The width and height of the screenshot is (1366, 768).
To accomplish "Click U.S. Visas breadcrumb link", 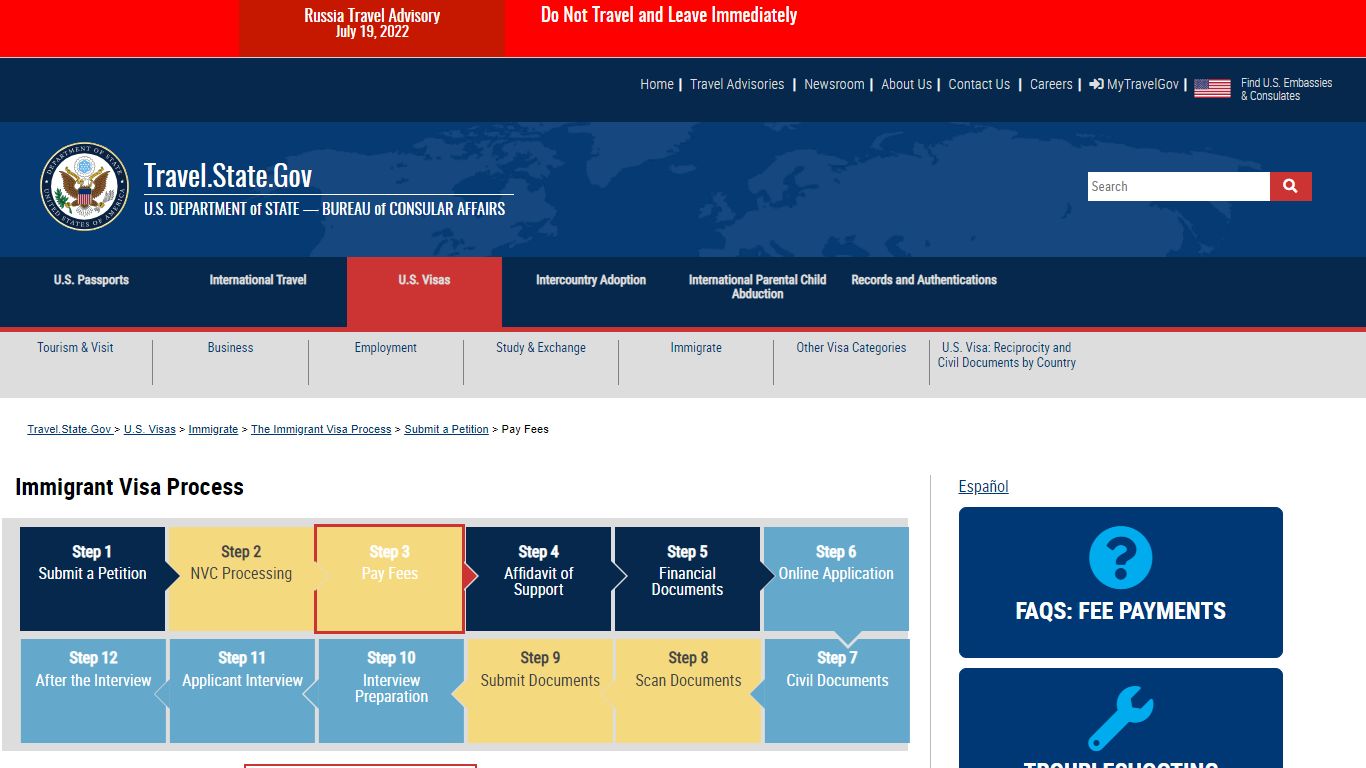I will (x=150, y=429).
